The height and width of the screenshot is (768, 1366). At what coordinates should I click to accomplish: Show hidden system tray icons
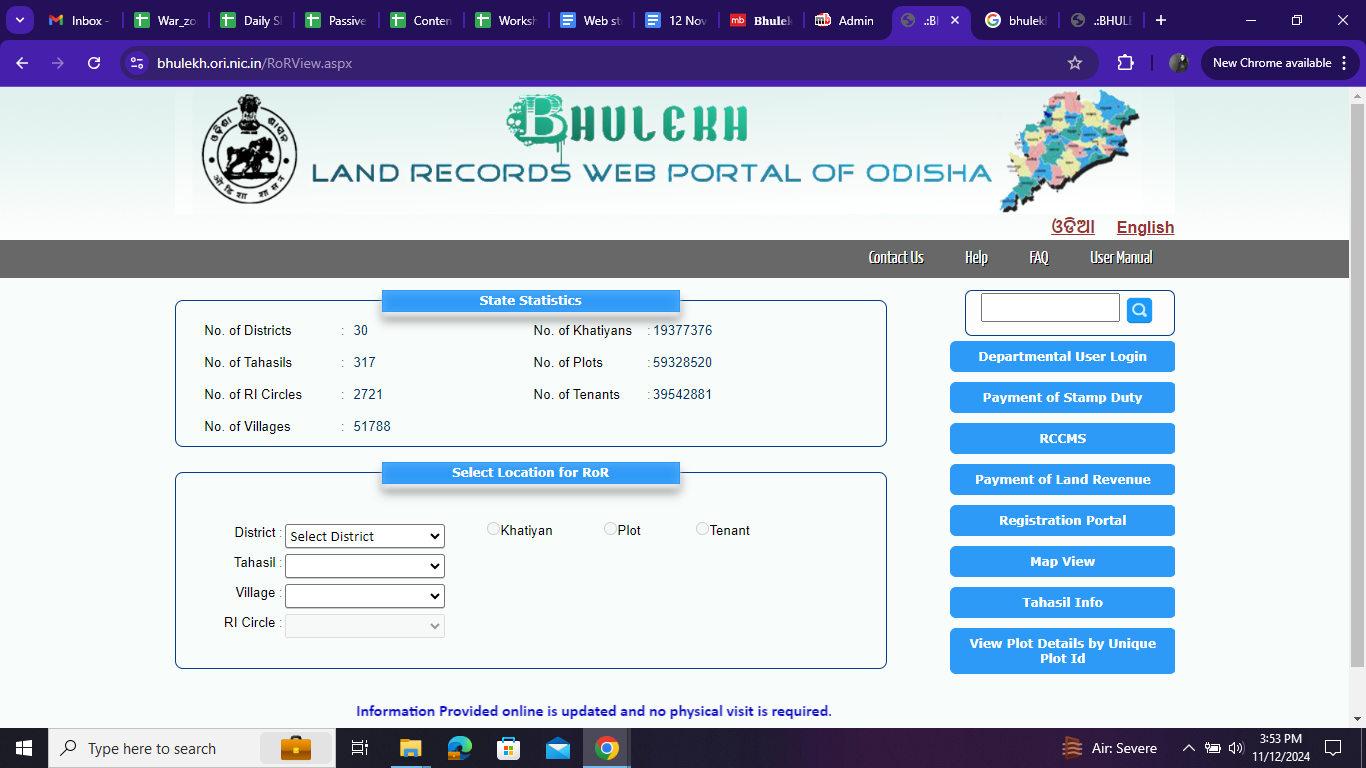click(x=1189, y=748)
